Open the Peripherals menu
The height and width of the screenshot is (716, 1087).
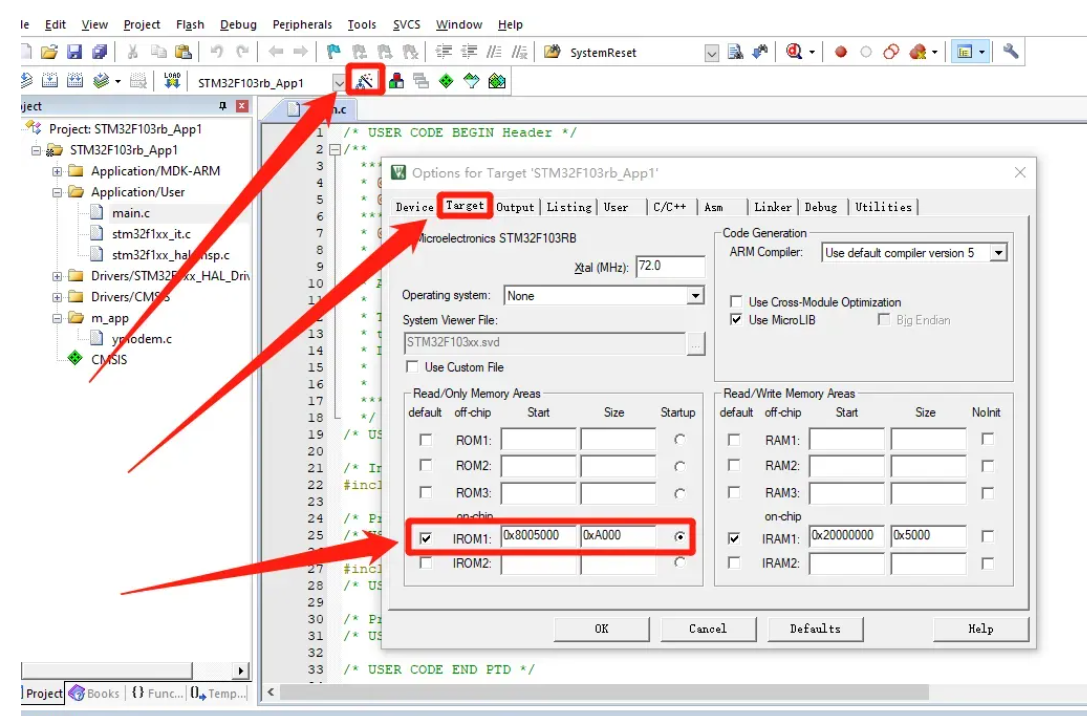pos(302,24)
